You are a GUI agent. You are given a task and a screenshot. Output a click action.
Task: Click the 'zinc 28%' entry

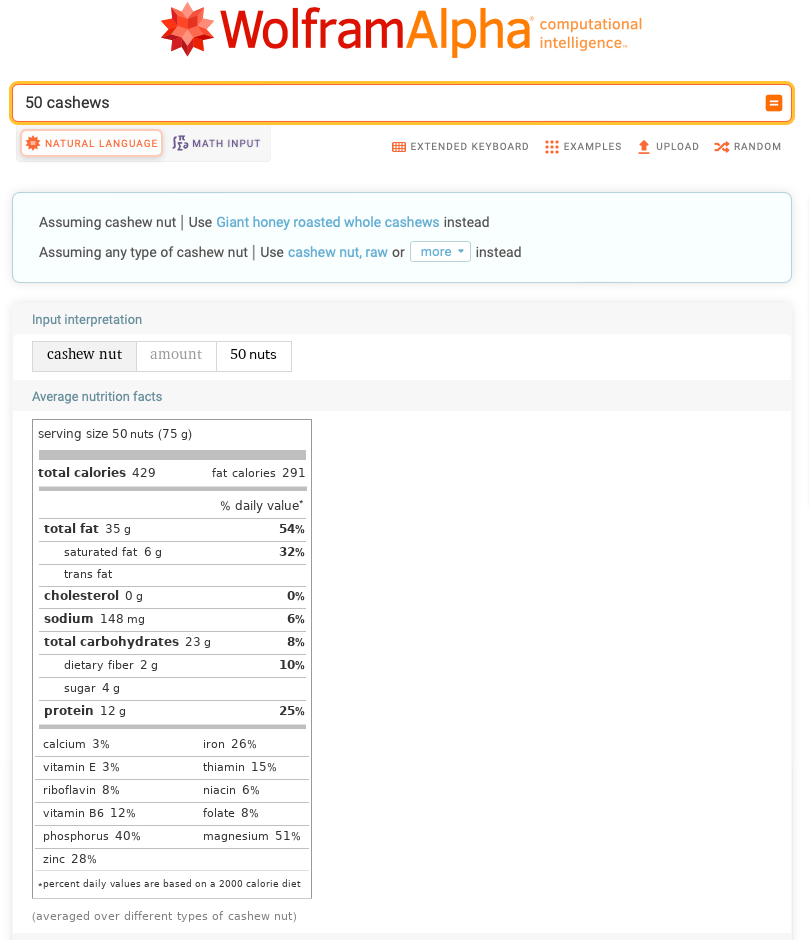(70, 859)
